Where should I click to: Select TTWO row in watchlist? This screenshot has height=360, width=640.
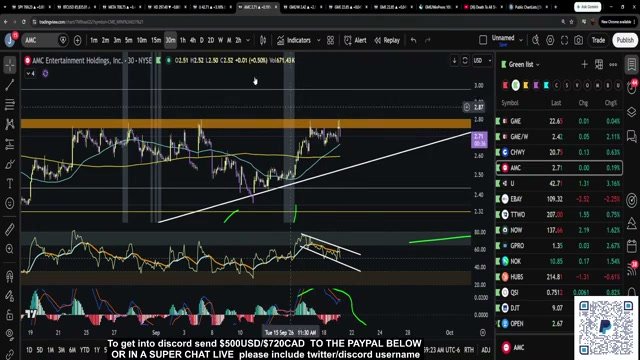coord(559,215)
